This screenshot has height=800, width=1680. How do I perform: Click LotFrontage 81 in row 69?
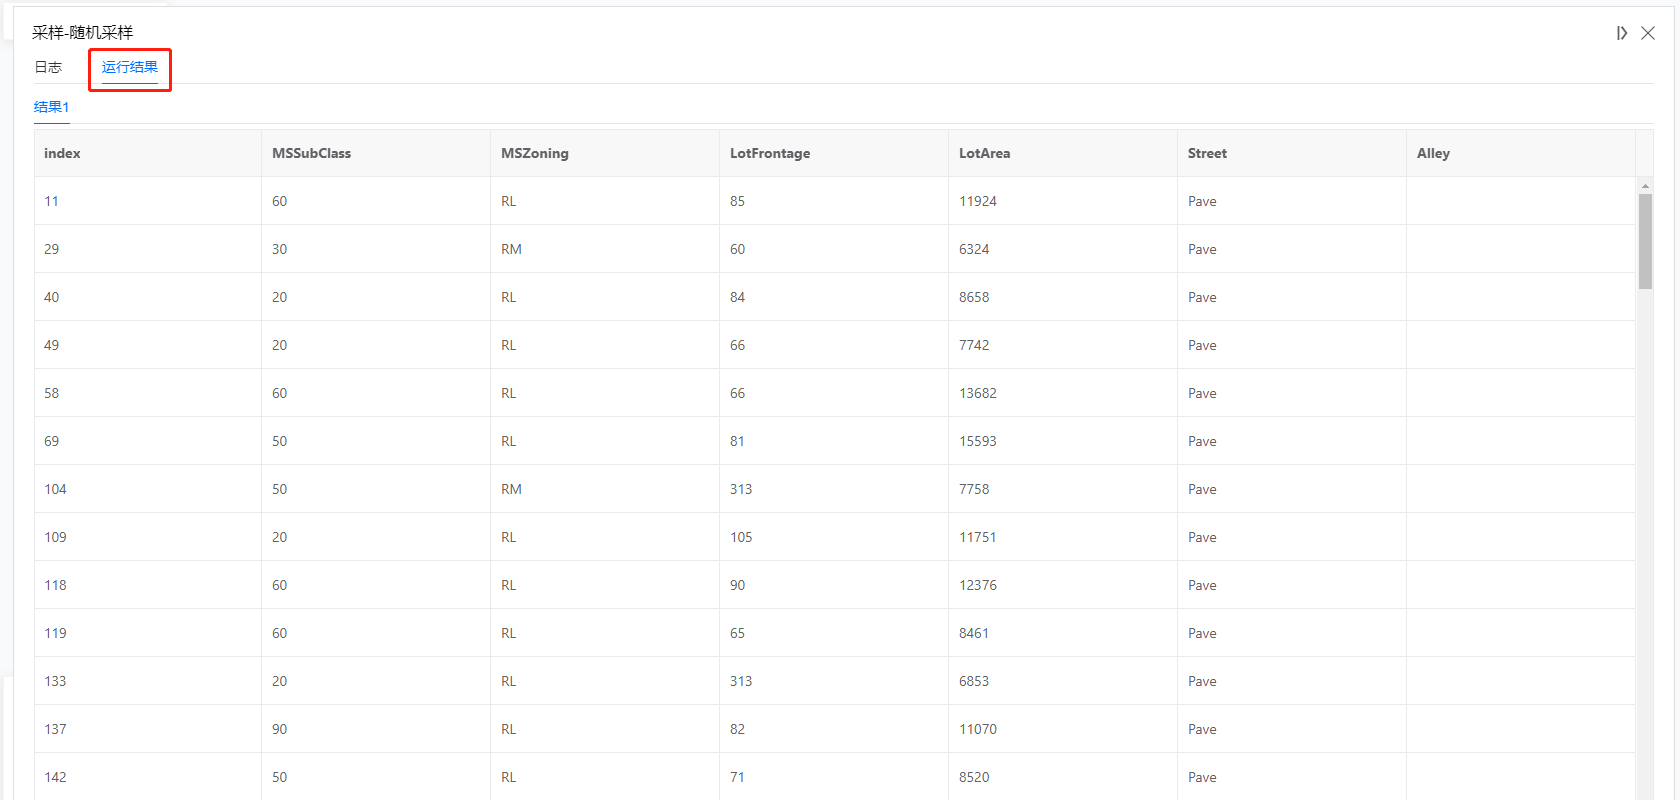tap(737, 441)
